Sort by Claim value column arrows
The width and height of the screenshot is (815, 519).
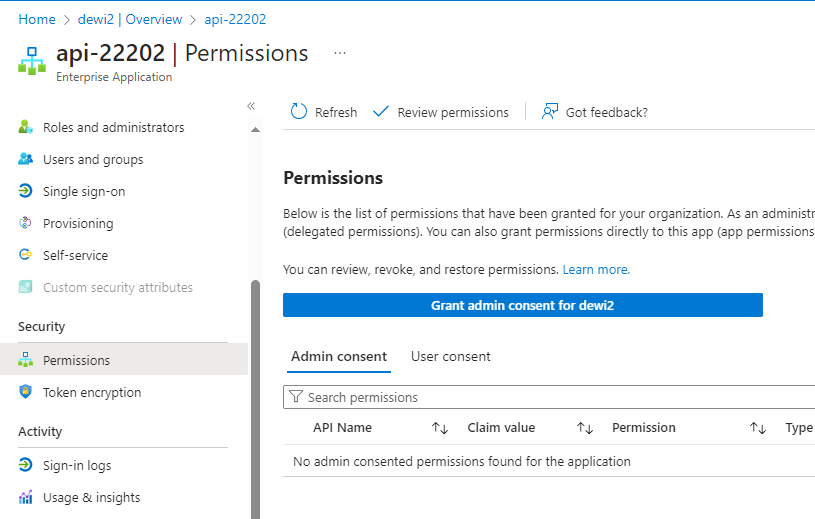pyautogui.click(x=585, y=428)
